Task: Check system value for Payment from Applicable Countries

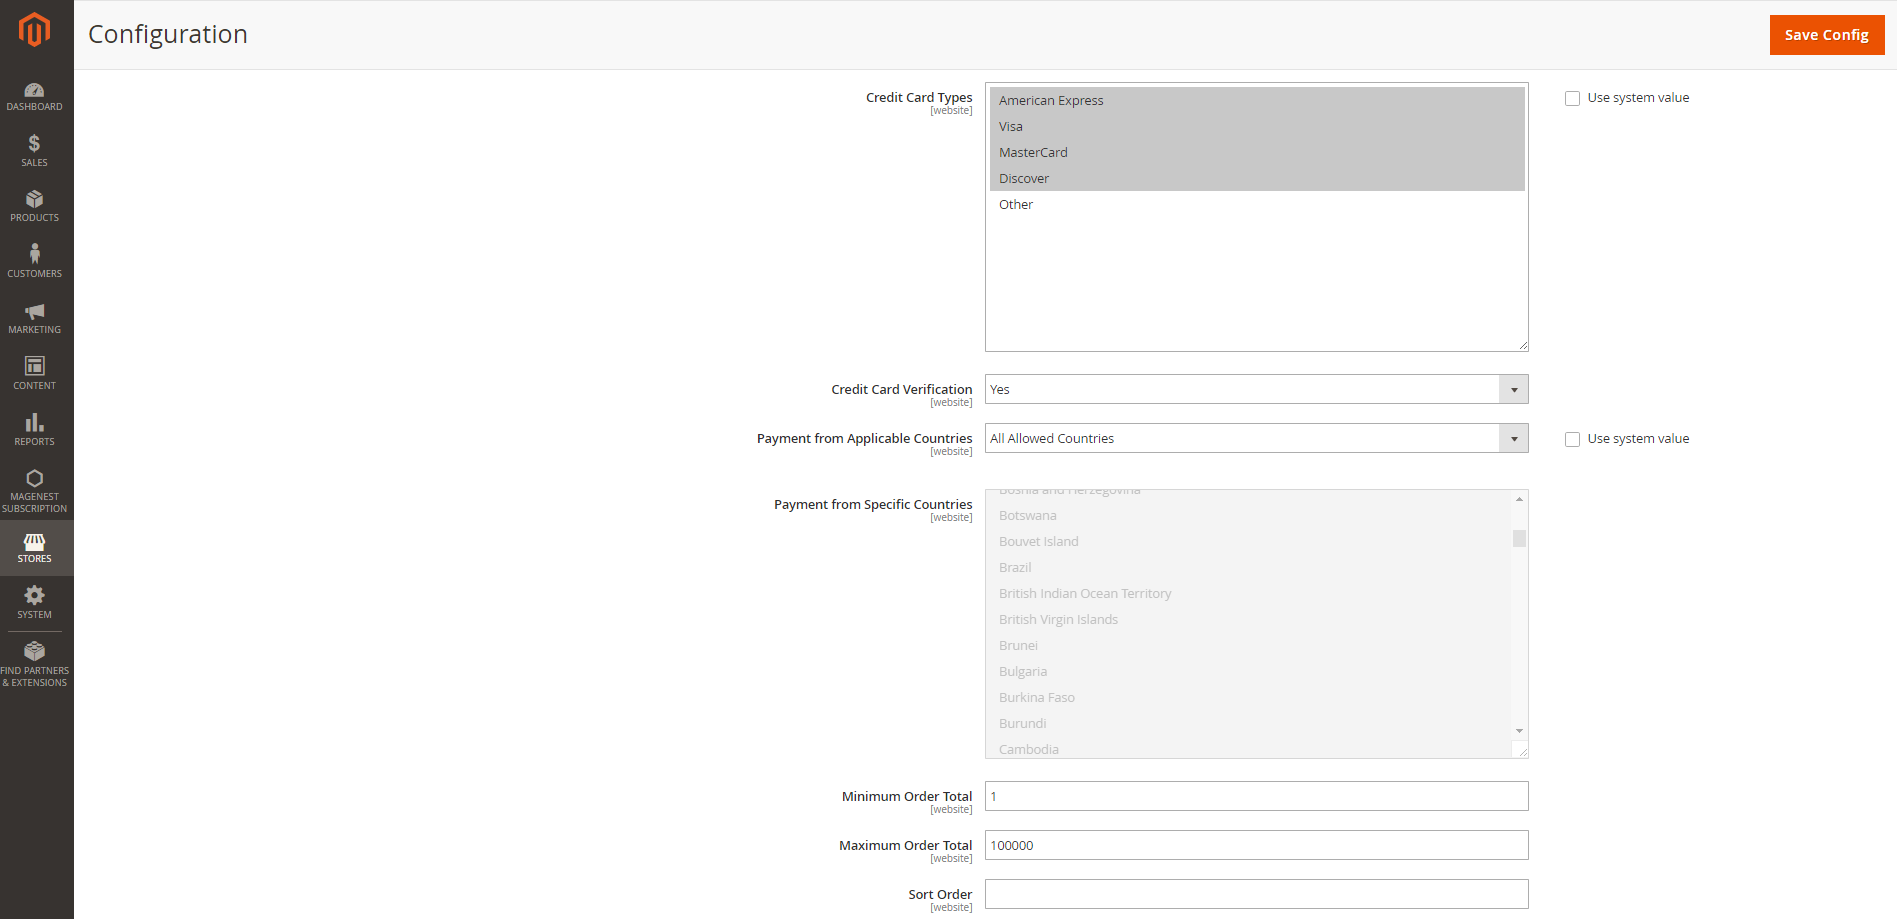Action: tap(1572, 439)
